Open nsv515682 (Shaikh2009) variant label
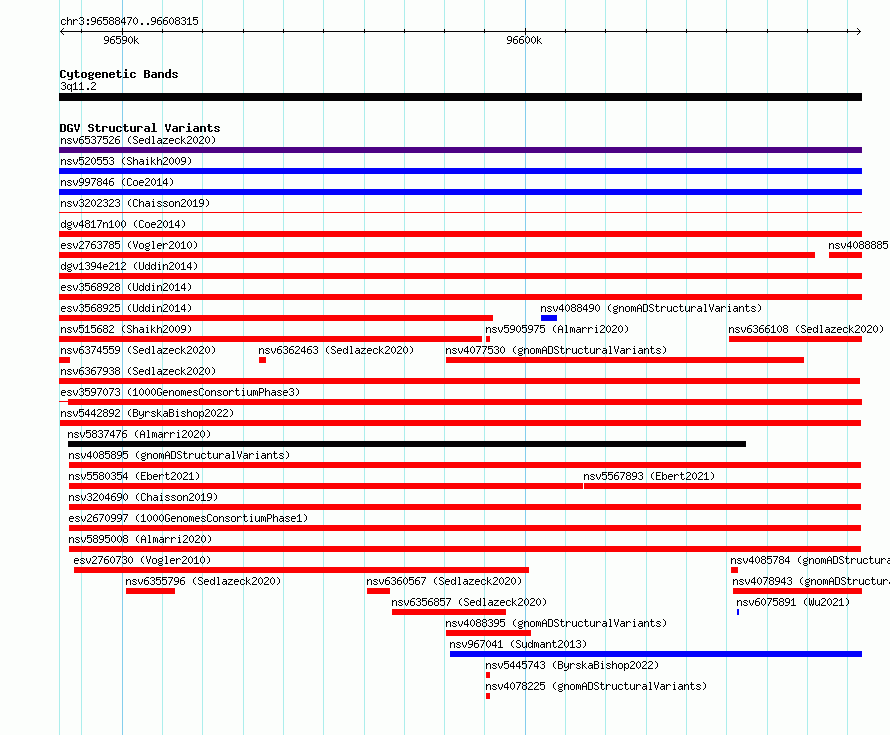Image resolution: width=890 pixels, height=735 pixels. coord(126,329)
